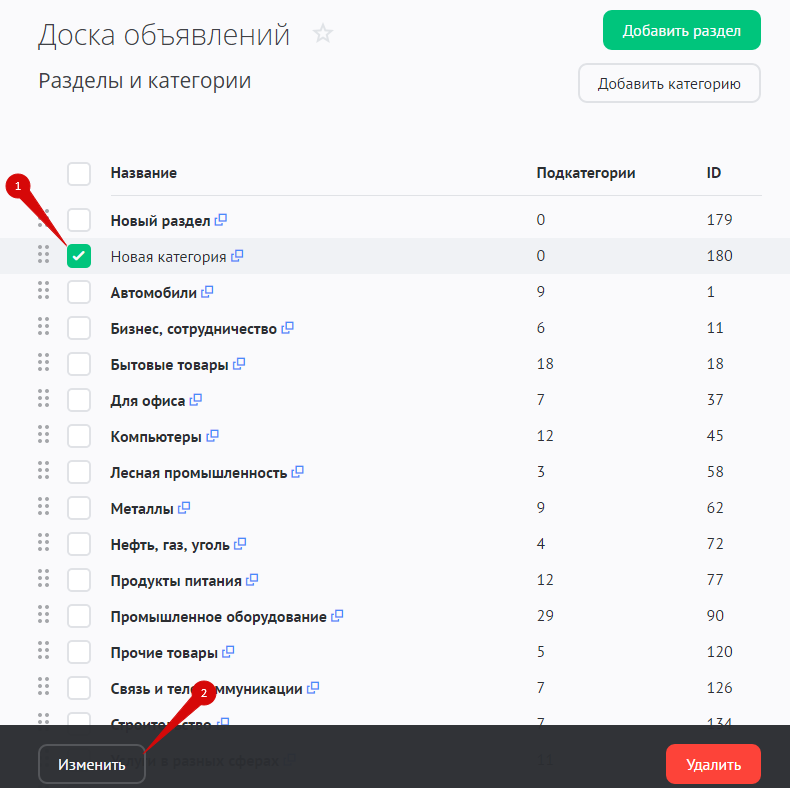Viewport: 790px width, 788px height.
Task: Click the drag handle for Нефть, газ, уголь
Action: [43, 543]
